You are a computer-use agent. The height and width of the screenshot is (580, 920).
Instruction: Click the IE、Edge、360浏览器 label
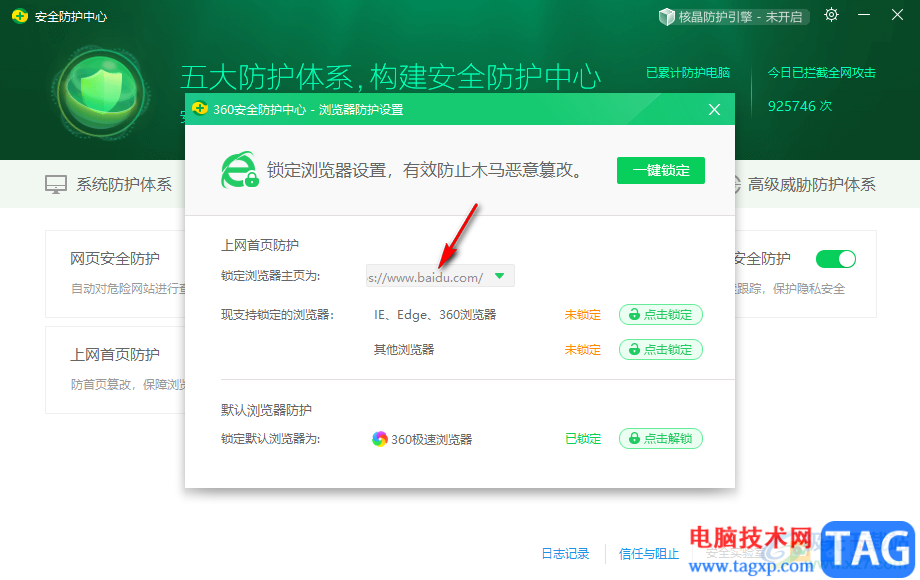click(435, 315)
